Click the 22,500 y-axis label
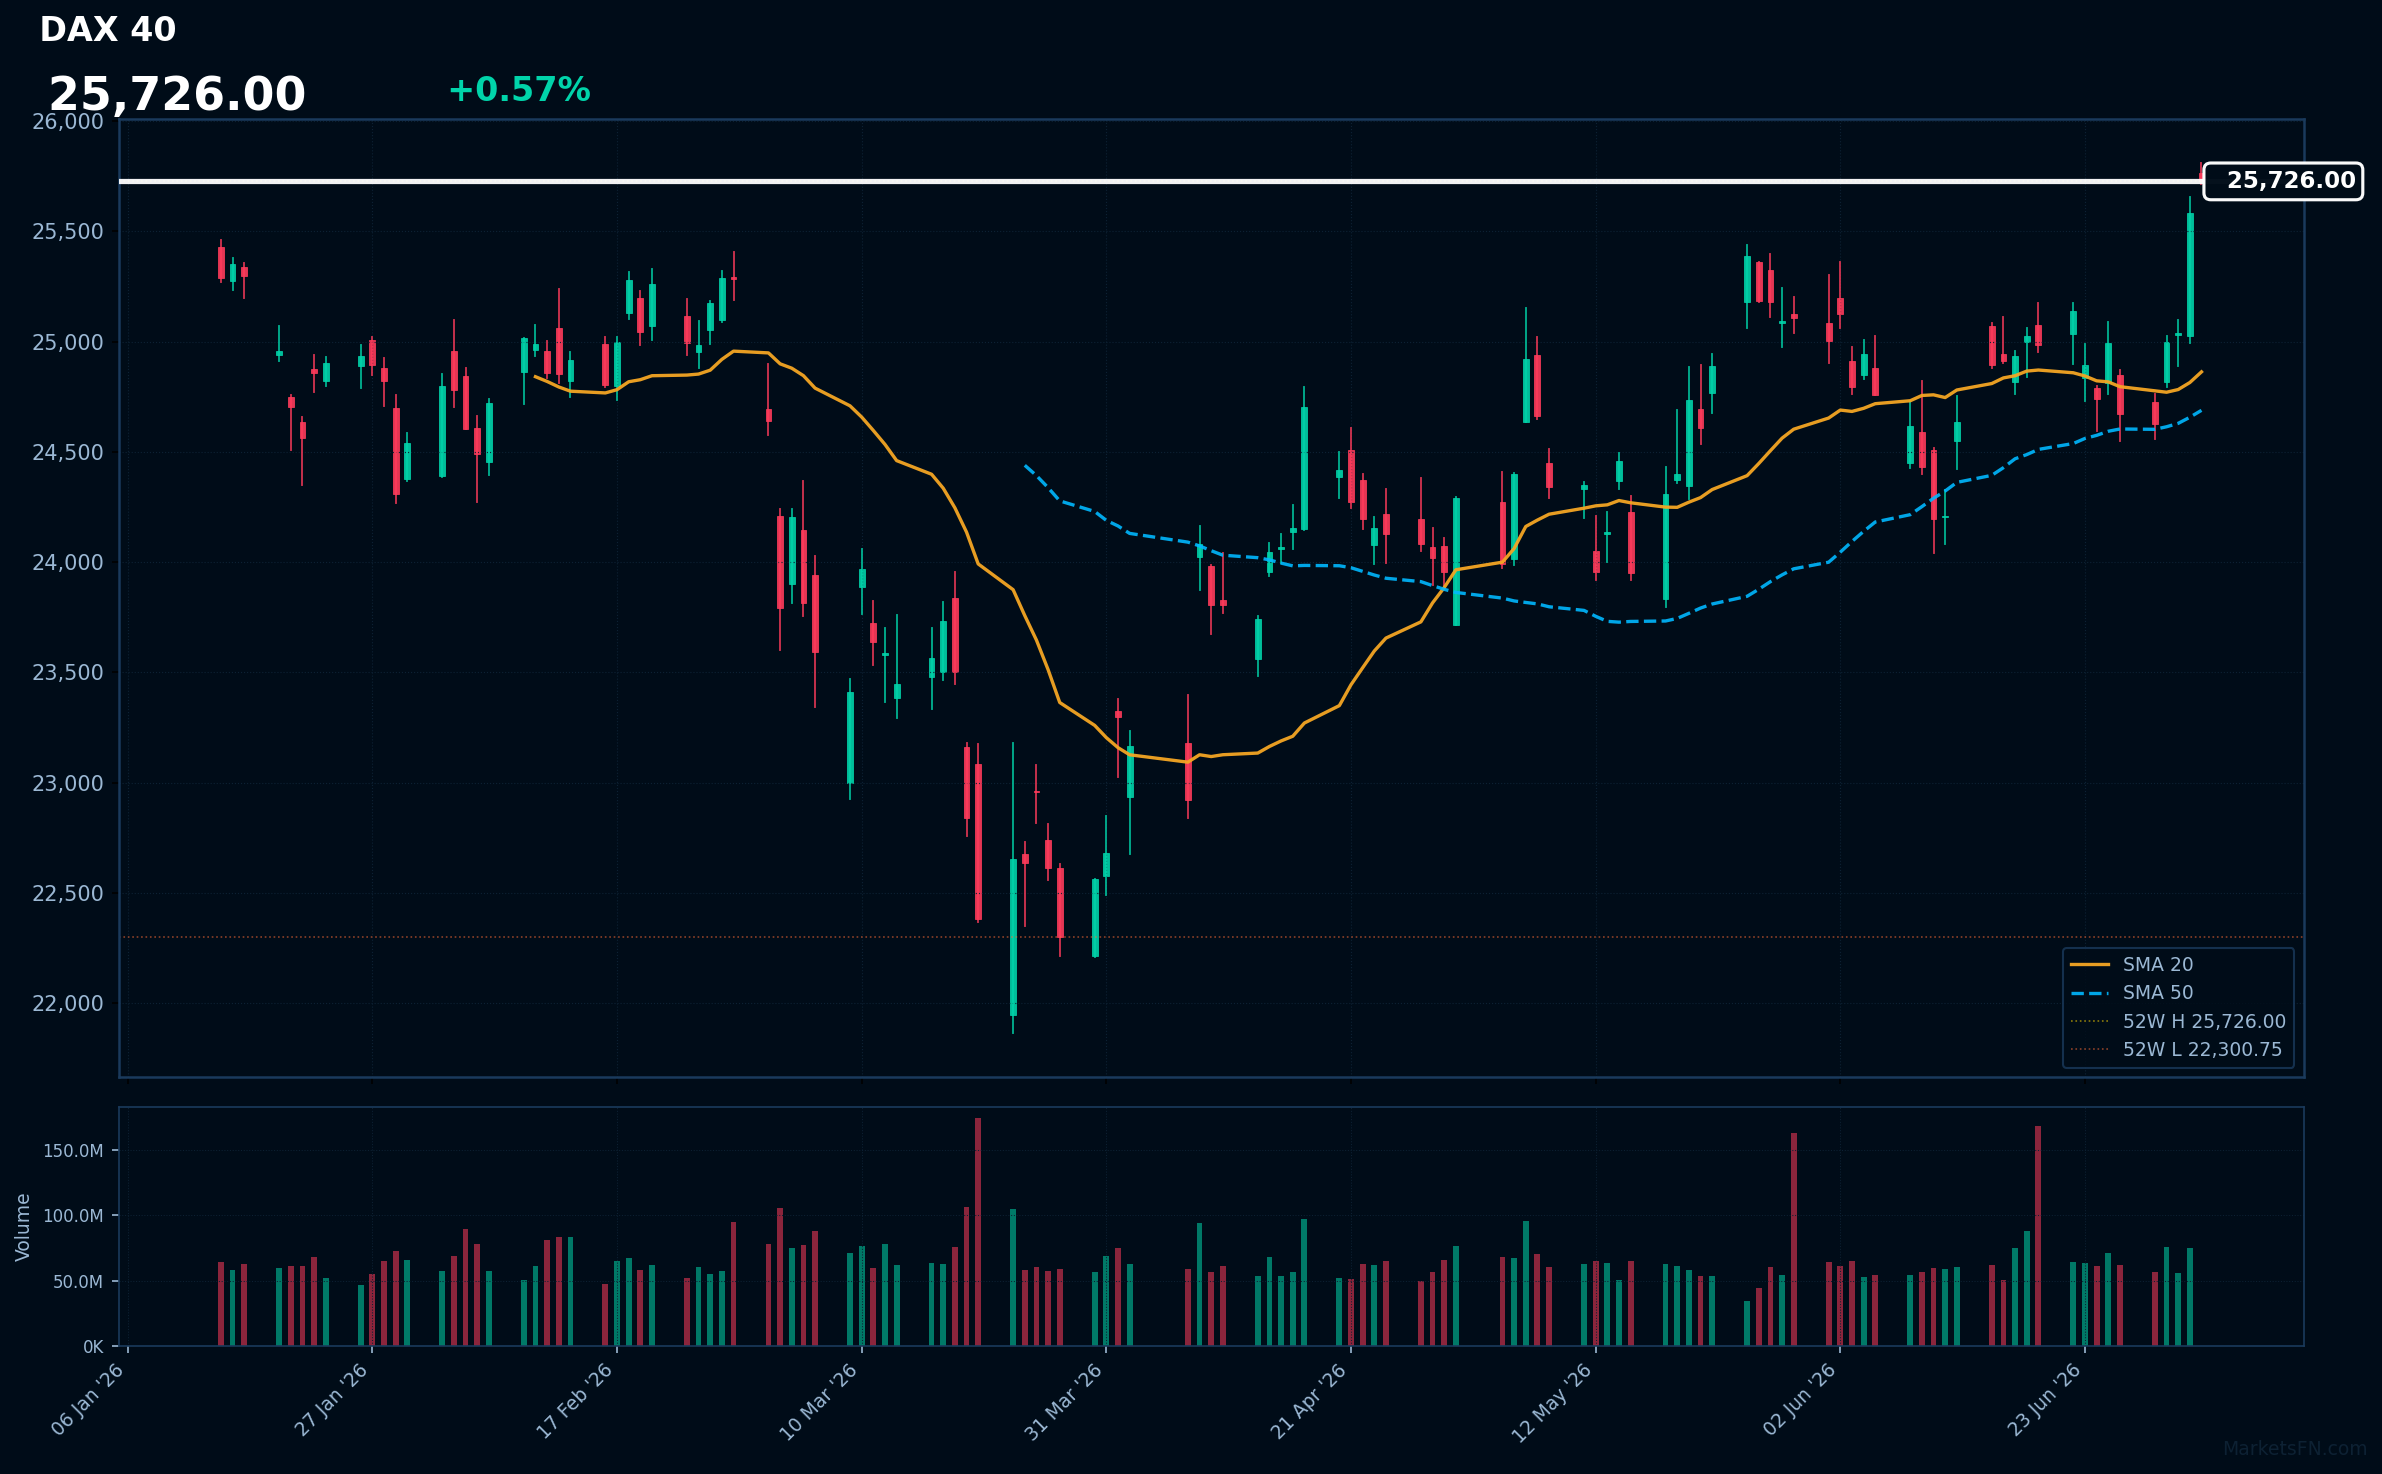The height and width of the screenshot is (1474, 2382). coord(68,894)
